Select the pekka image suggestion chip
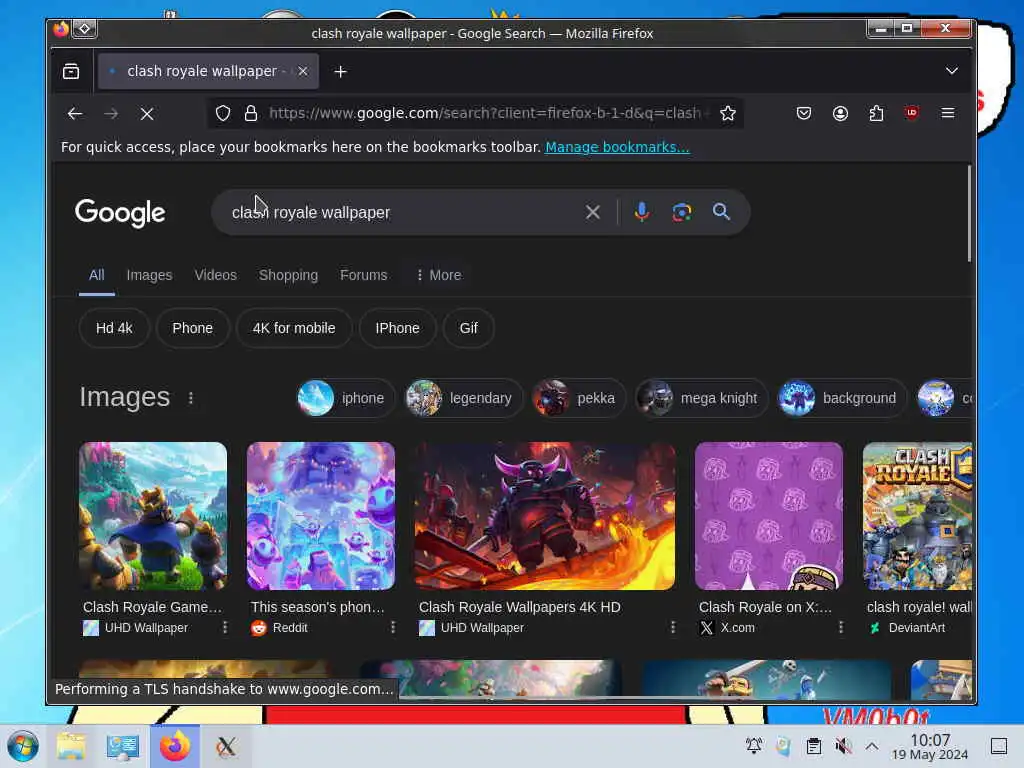The image size is (1024, 768). pyautogui.click(x=579, y=398)
